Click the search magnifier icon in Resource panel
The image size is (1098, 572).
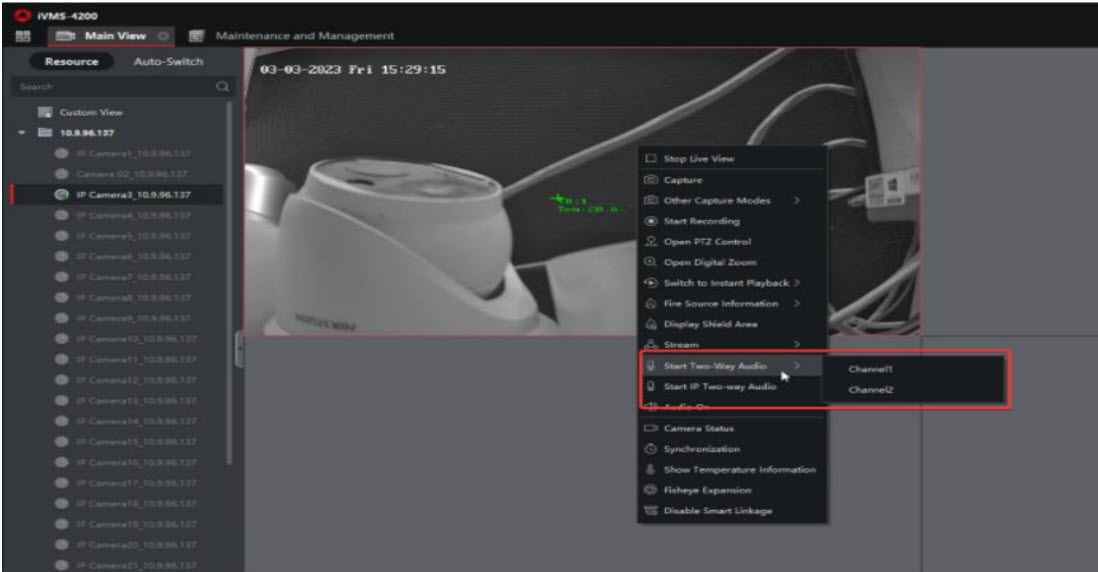[222, 87]
